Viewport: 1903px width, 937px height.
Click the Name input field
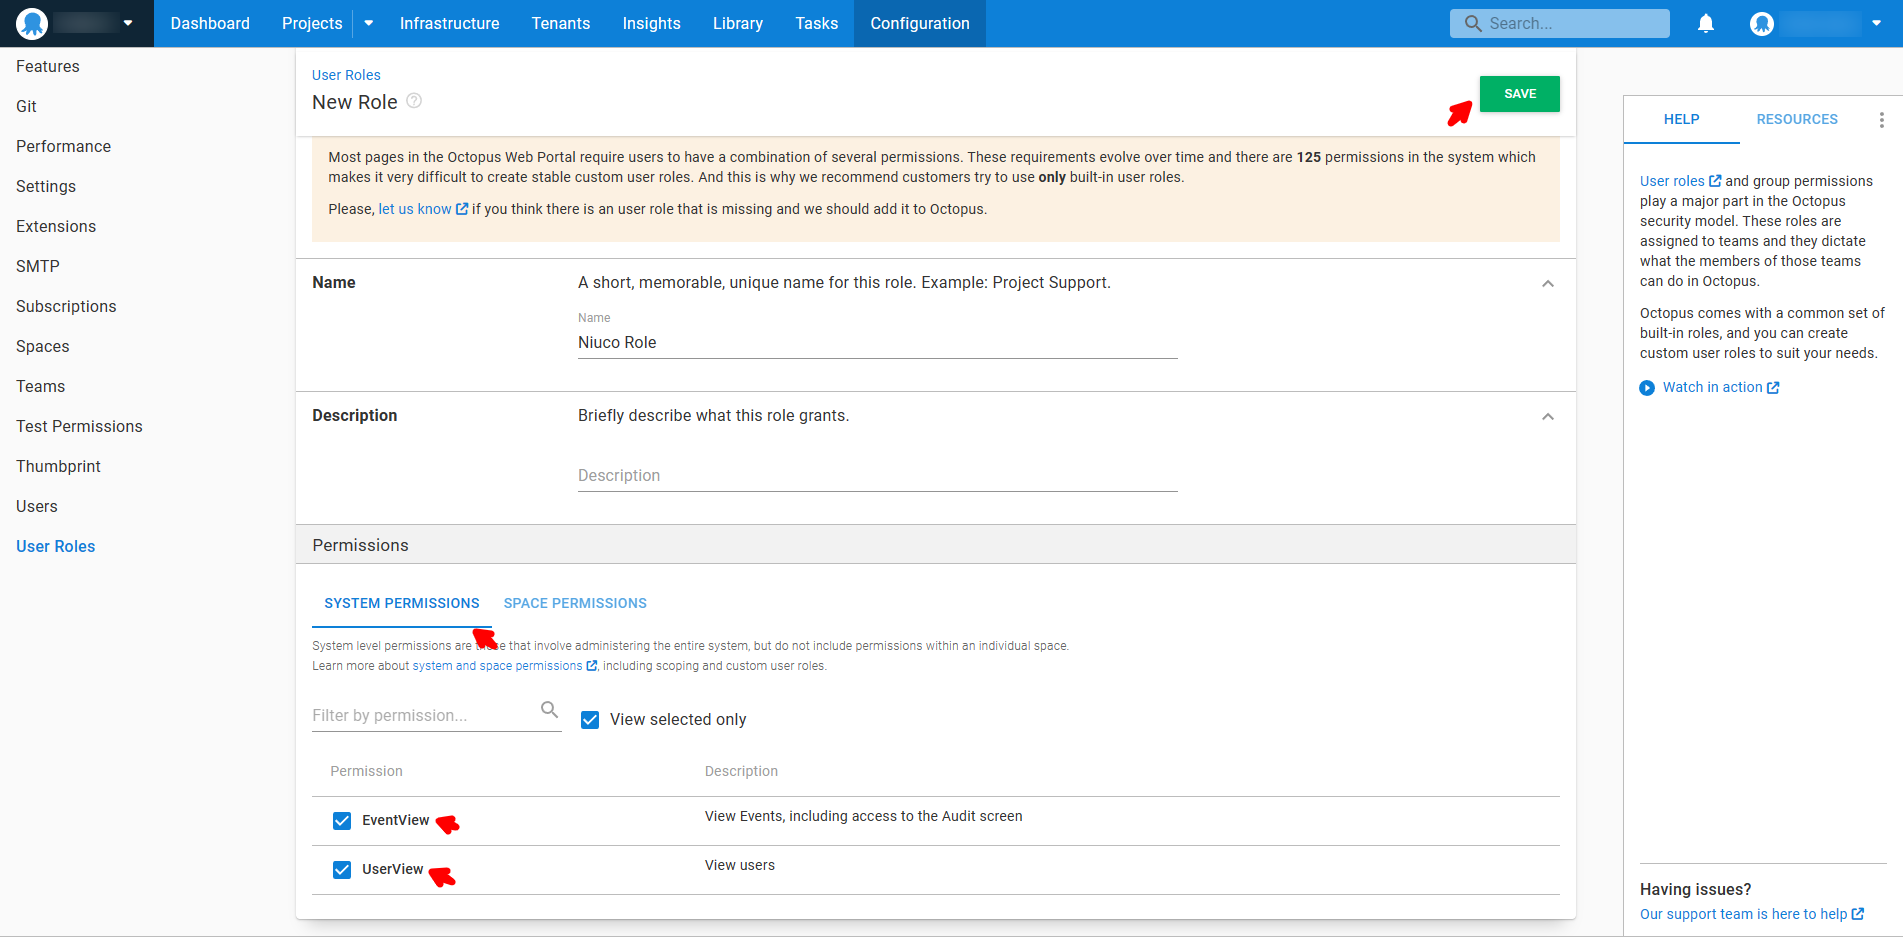878,342
